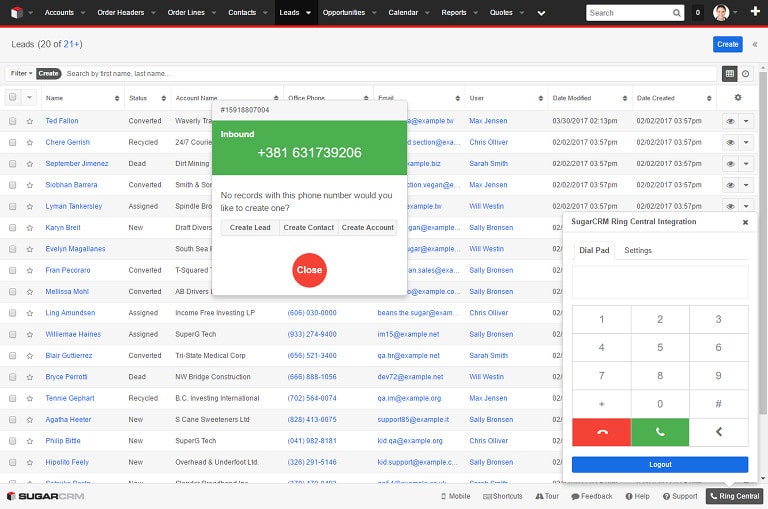768x509 pixels.
Task: Open the Reports module
Action: tap(454, 13)
